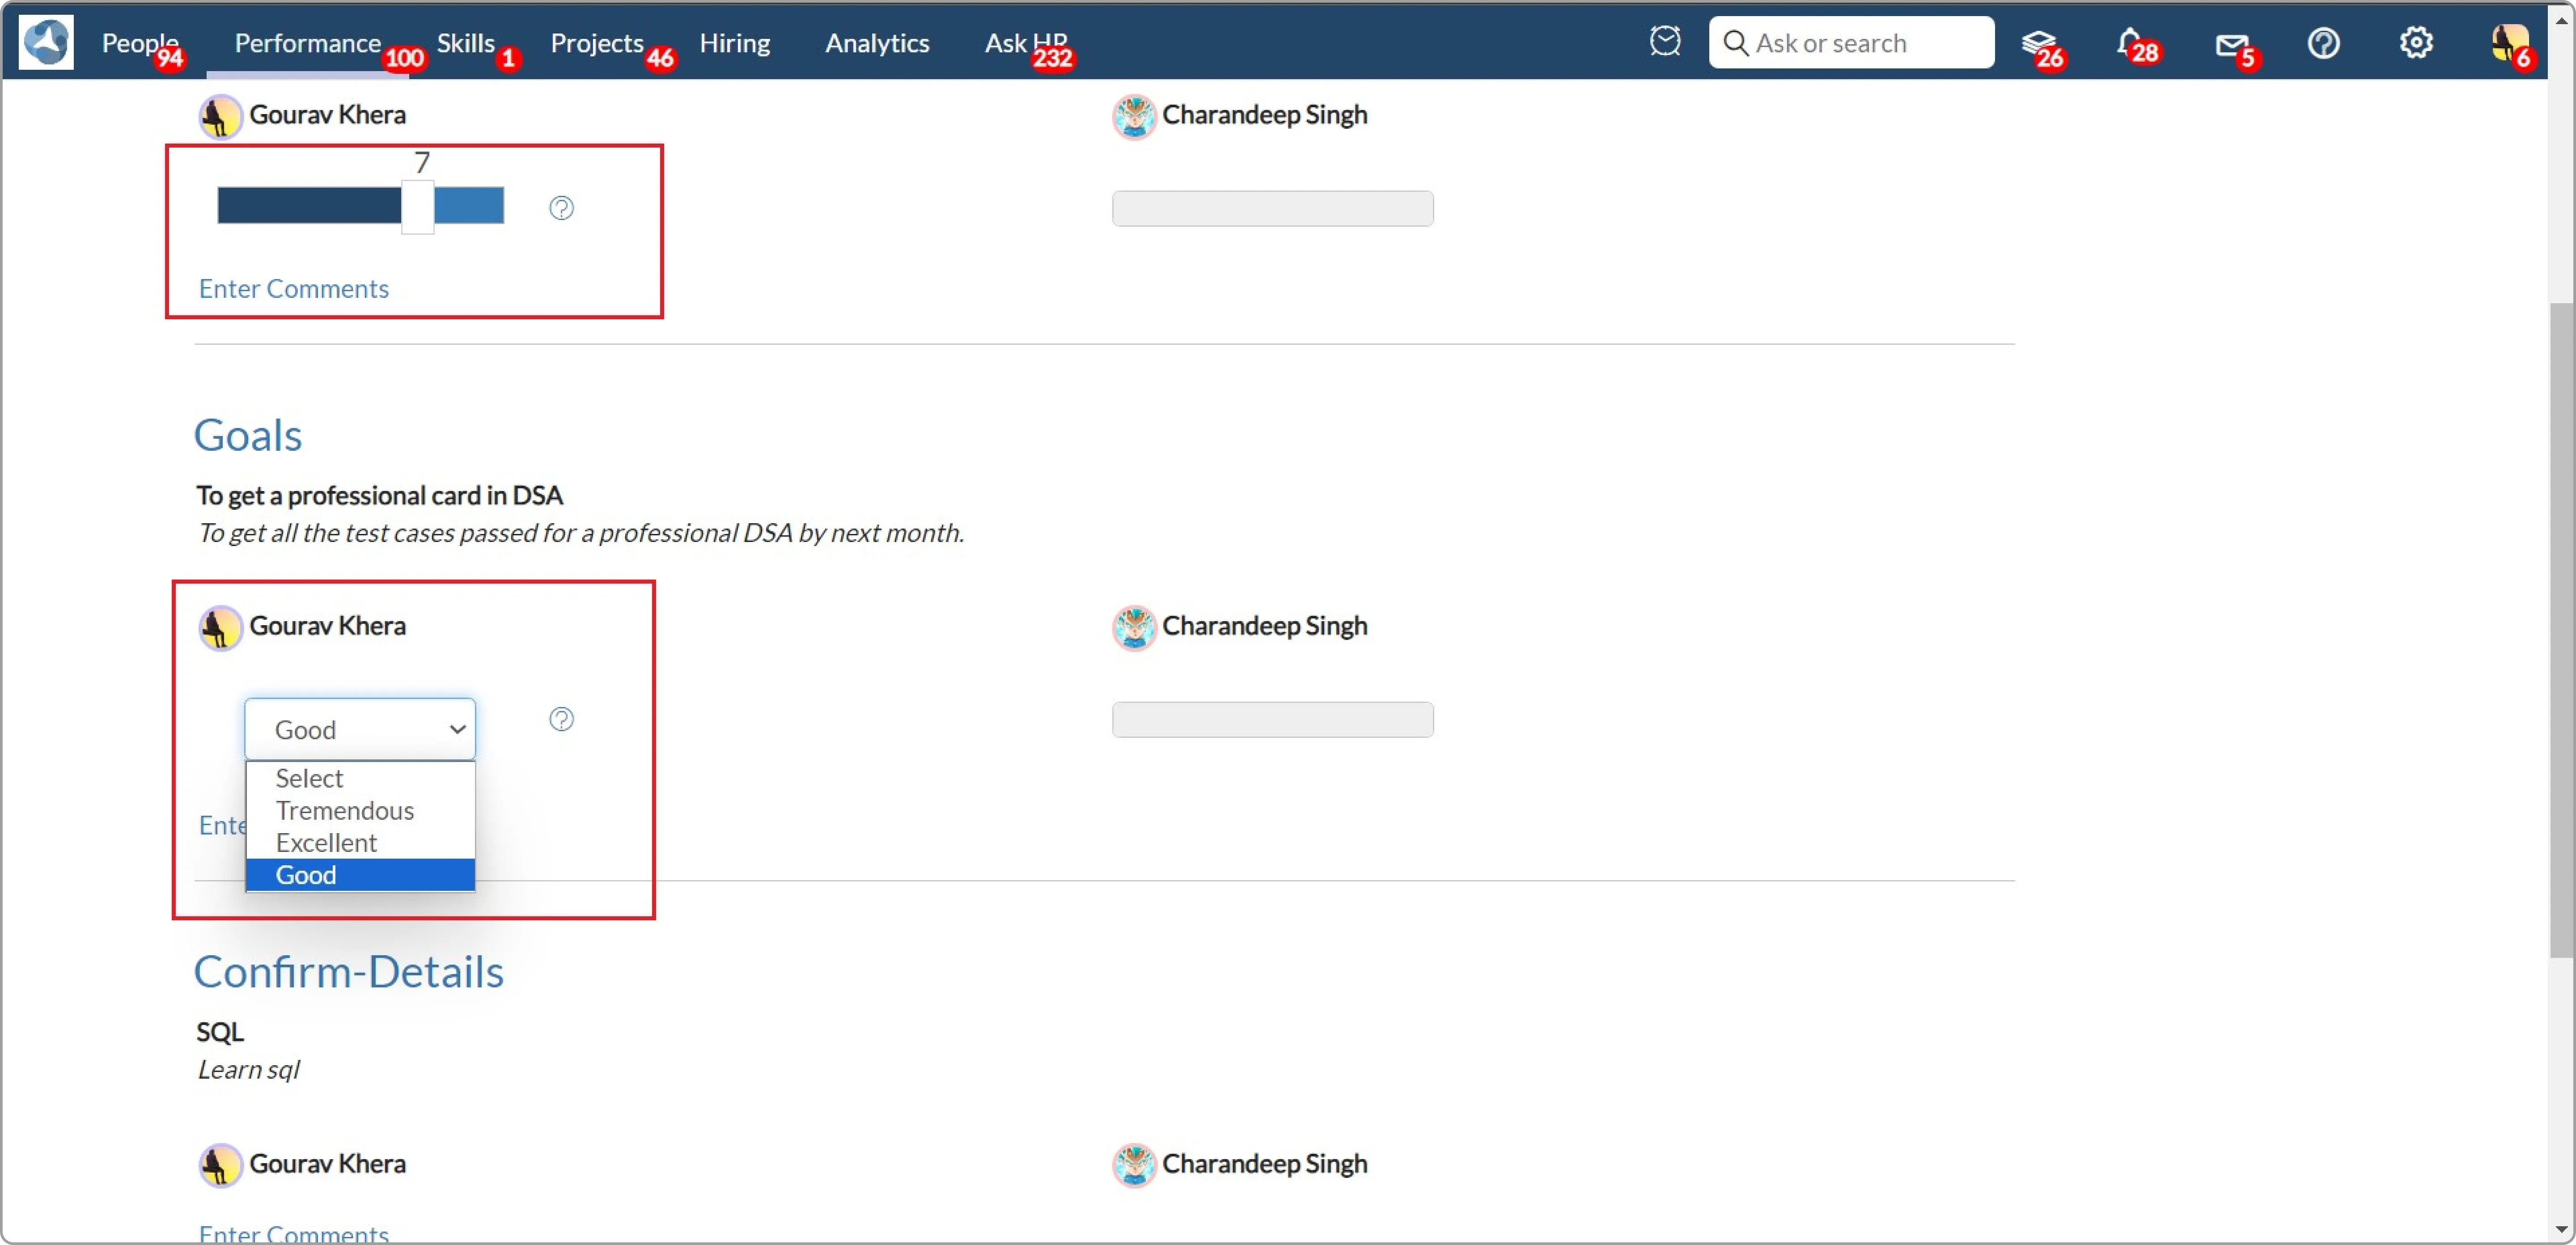Collapse the Good rating dropdown
This screenshot has height=1245, width=2576.
click(x=360, y=729)
